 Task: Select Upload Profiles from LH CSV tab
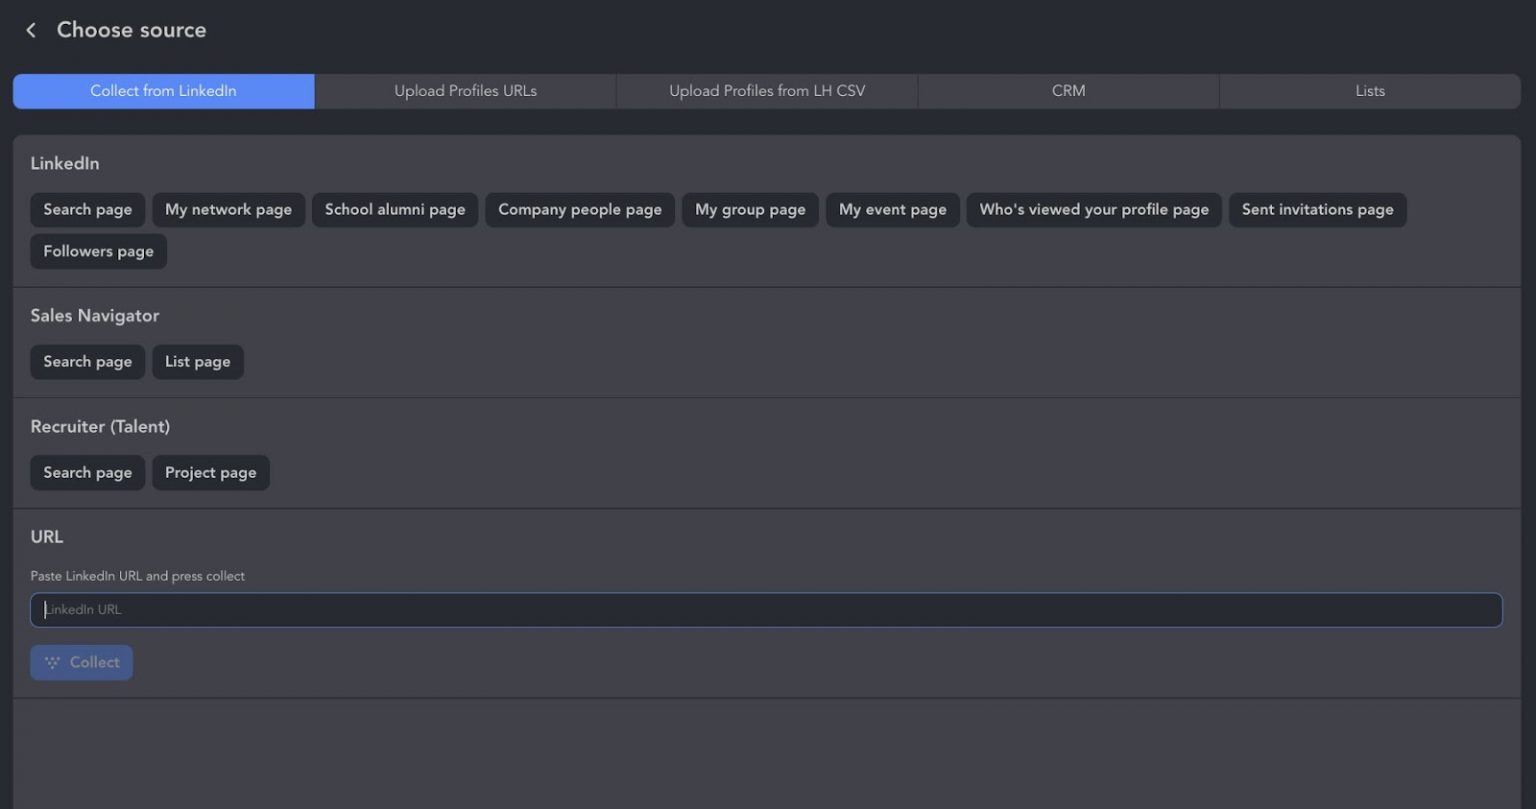pyautogui.click(x=767, y=91)
